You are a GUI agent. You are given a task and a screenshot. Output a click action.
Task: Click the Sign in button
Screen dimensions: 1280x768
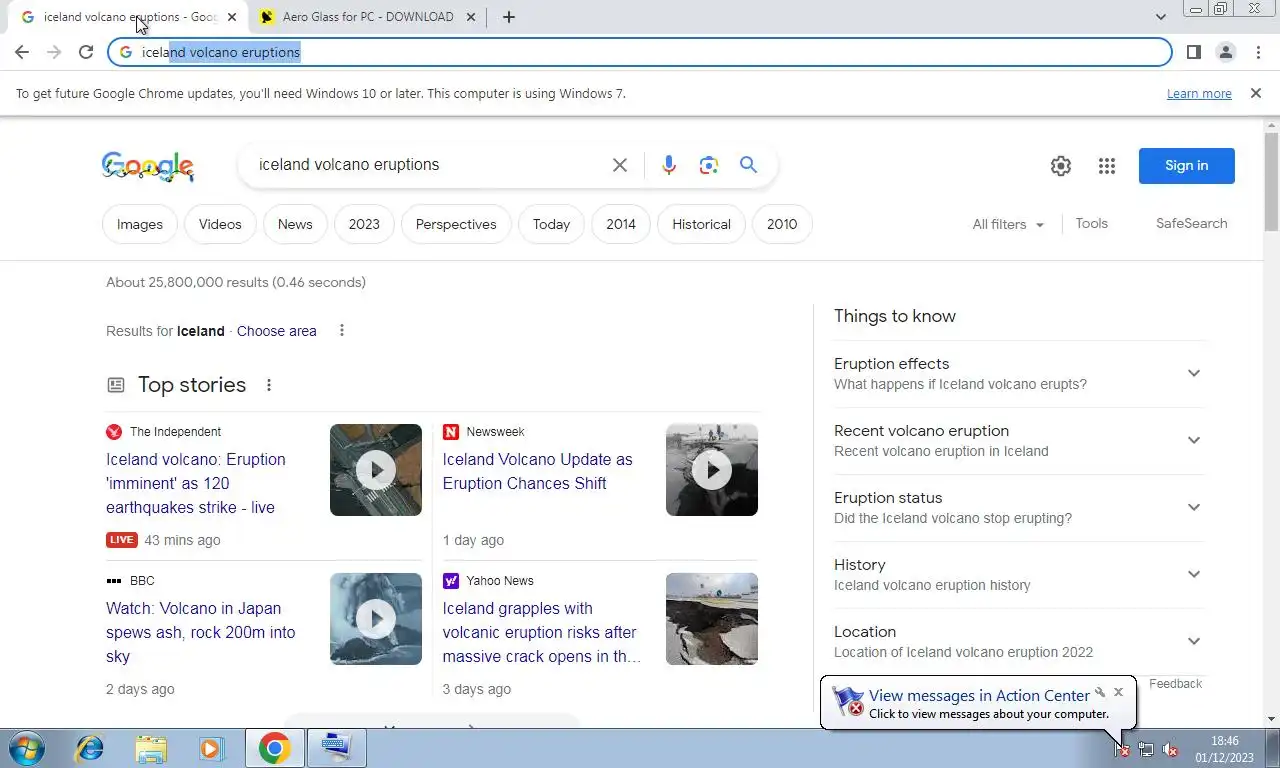(x=1186, y=166)
